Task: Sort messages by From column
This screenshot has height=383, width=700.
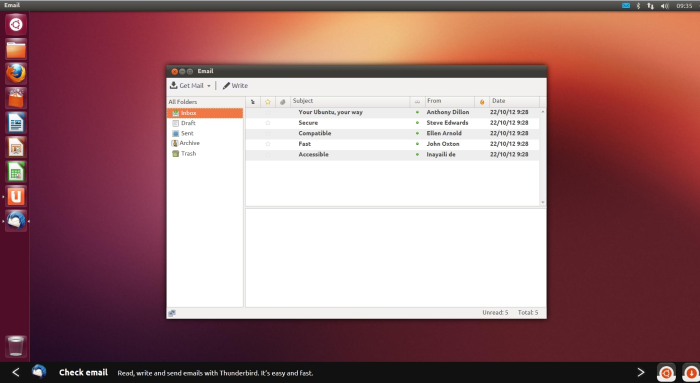Action: pos(450,101)
